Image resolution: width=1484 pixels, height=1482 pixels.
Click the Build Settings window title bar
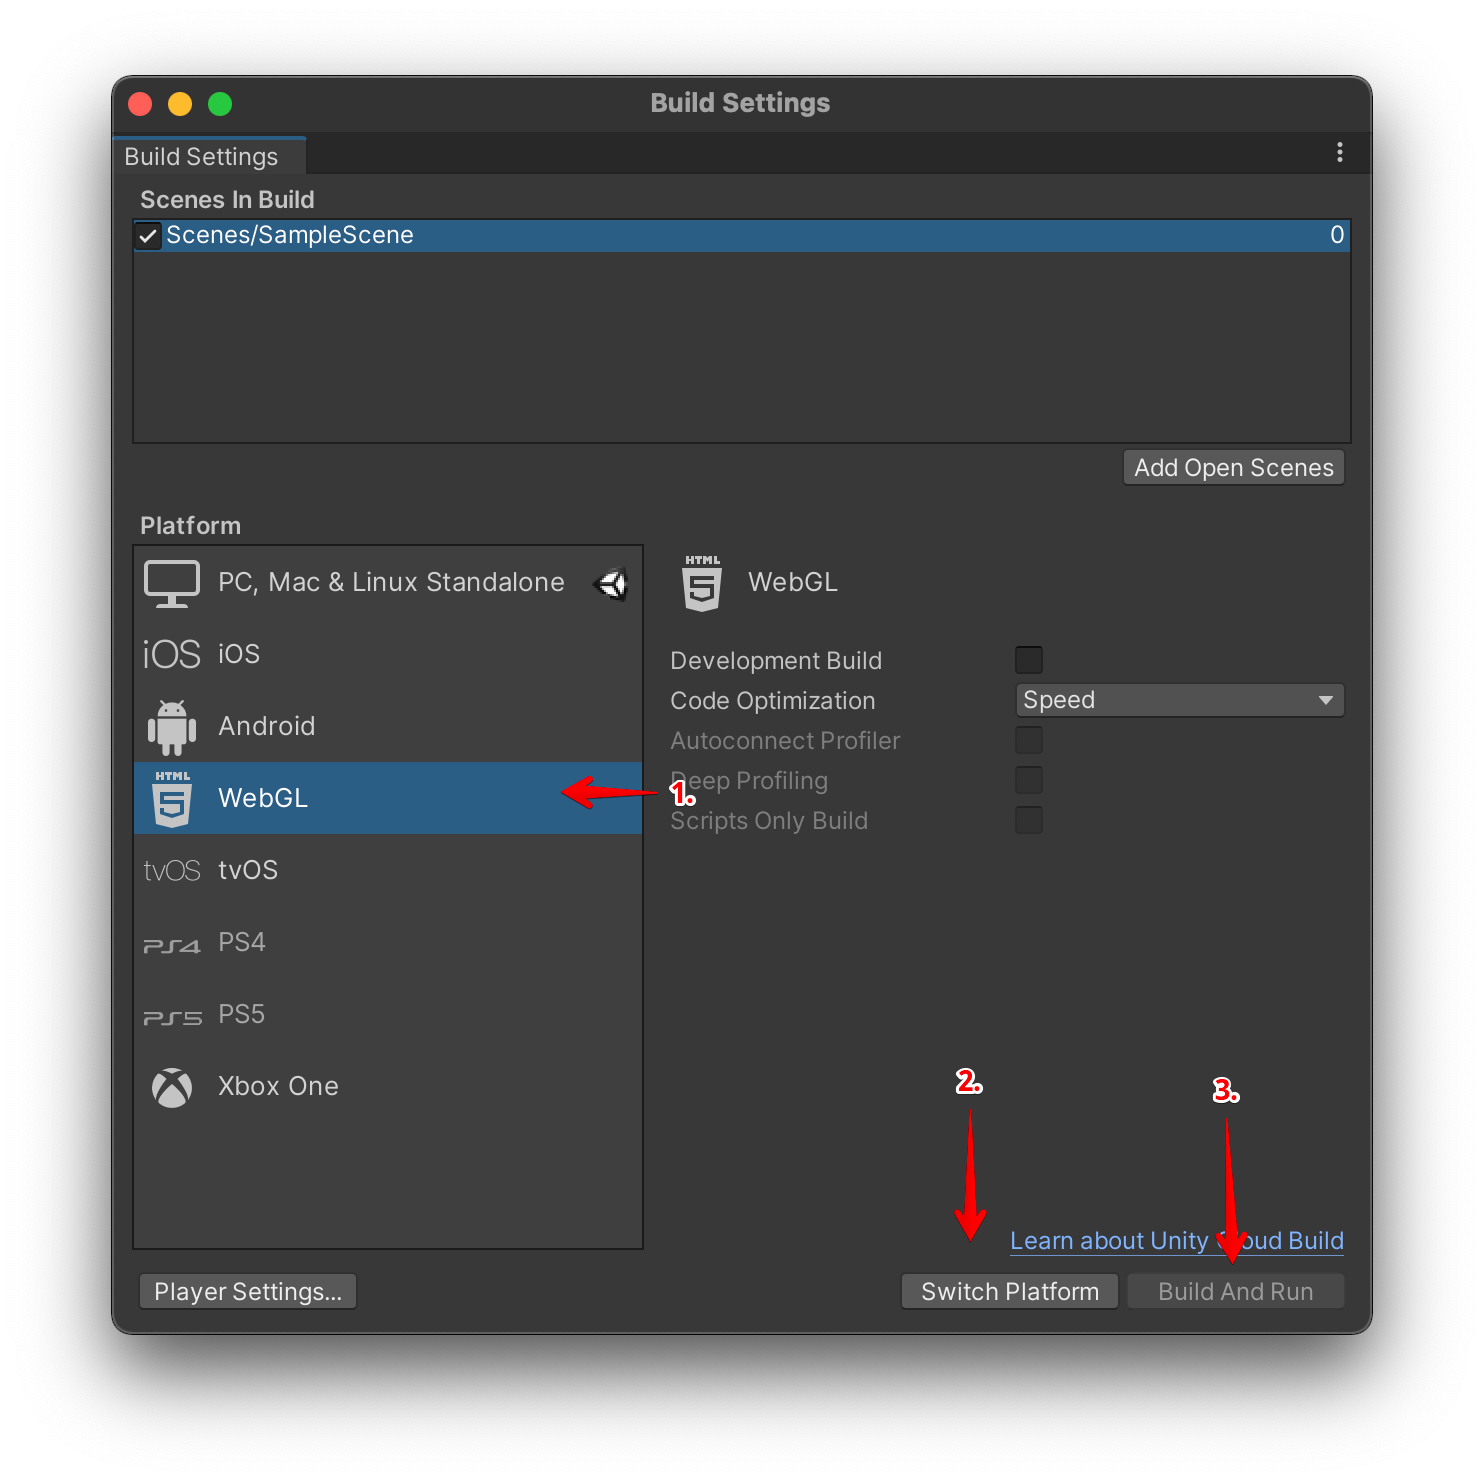point(741,103)
